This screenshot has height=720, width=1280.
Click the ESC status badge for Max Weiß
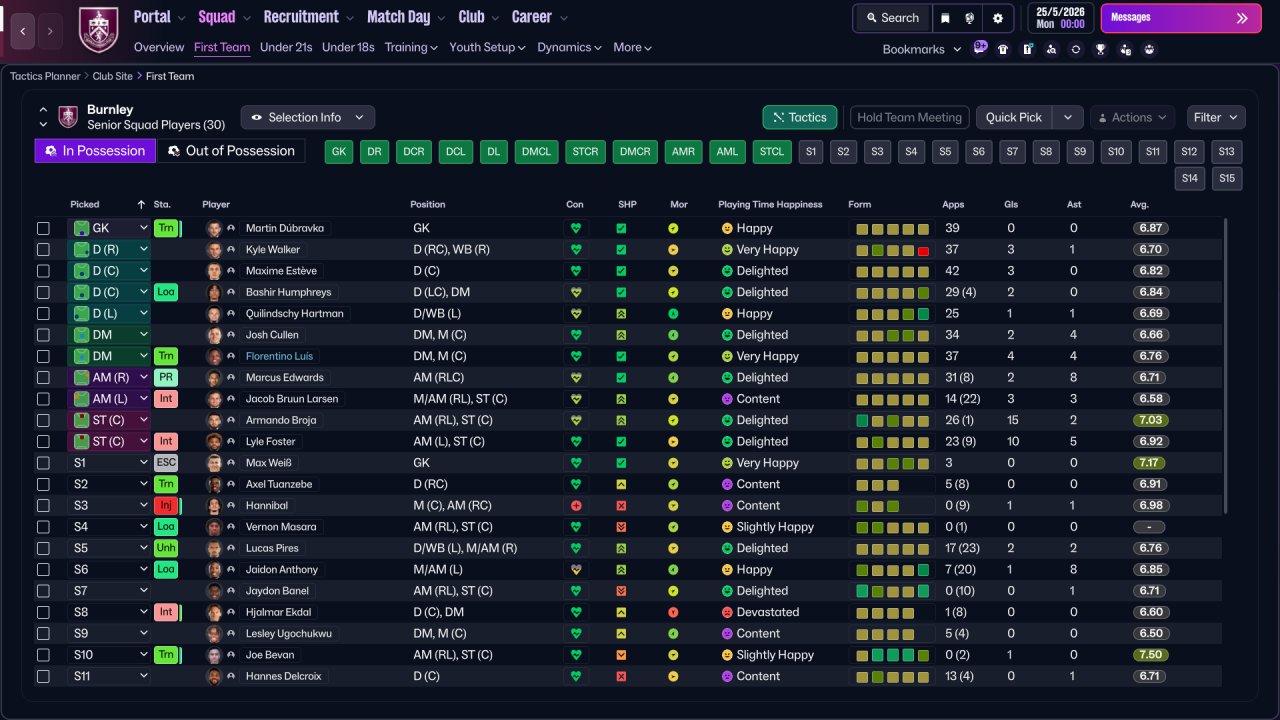pyautogui.click(x=166, y=463)
